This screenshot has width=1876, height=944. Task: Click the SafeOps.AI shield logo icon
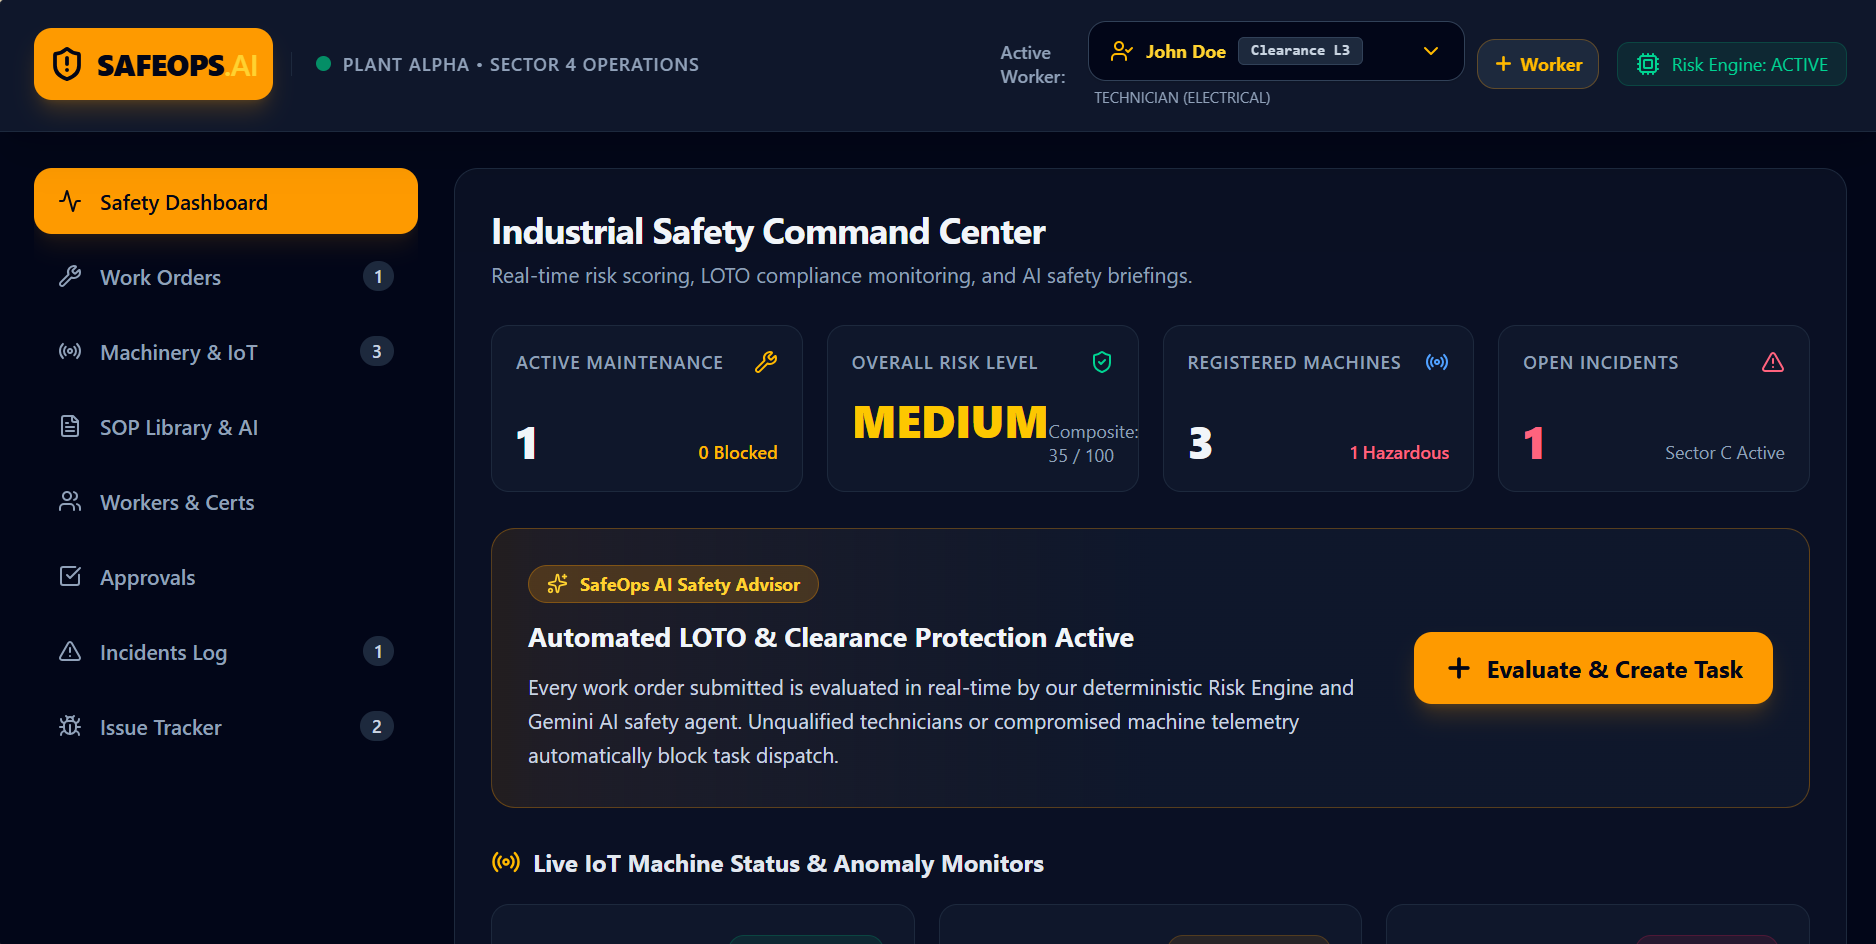[67, 64]
